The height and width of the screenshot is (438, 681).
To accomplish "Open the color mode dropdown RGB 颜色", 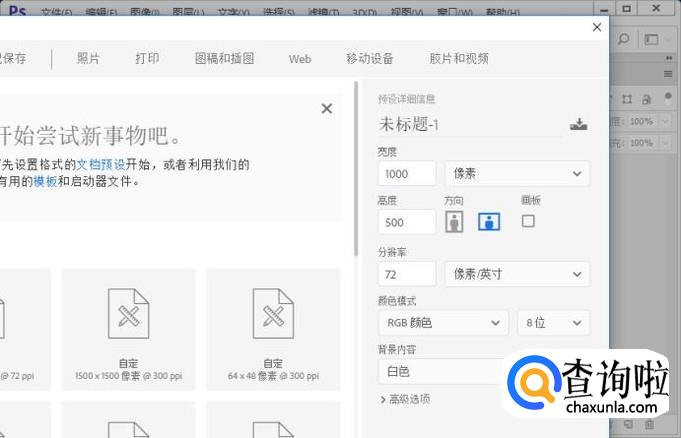I will (x=443, y=322).
